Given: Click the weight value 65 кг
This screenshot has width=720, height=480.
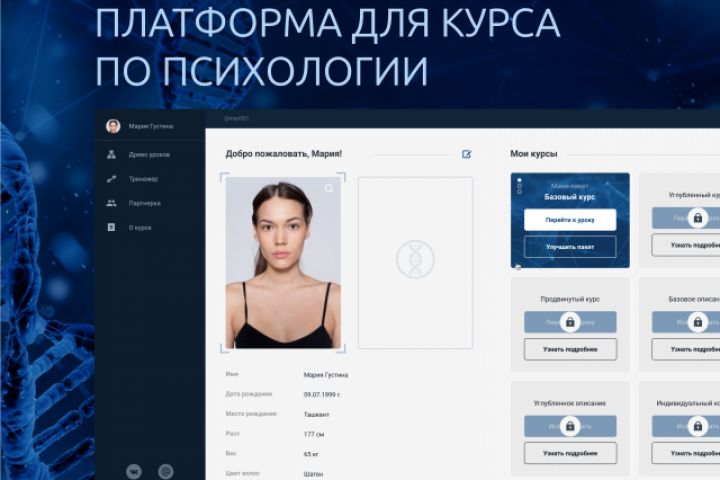Looking at the screenshot, I should [x=311, y=454].
